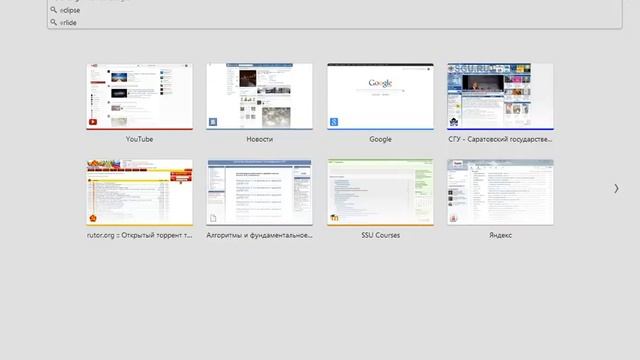
Task: Click magnifier icon beside eclipse suggestion
Action: pyautogui.click(x=53, y=10)
